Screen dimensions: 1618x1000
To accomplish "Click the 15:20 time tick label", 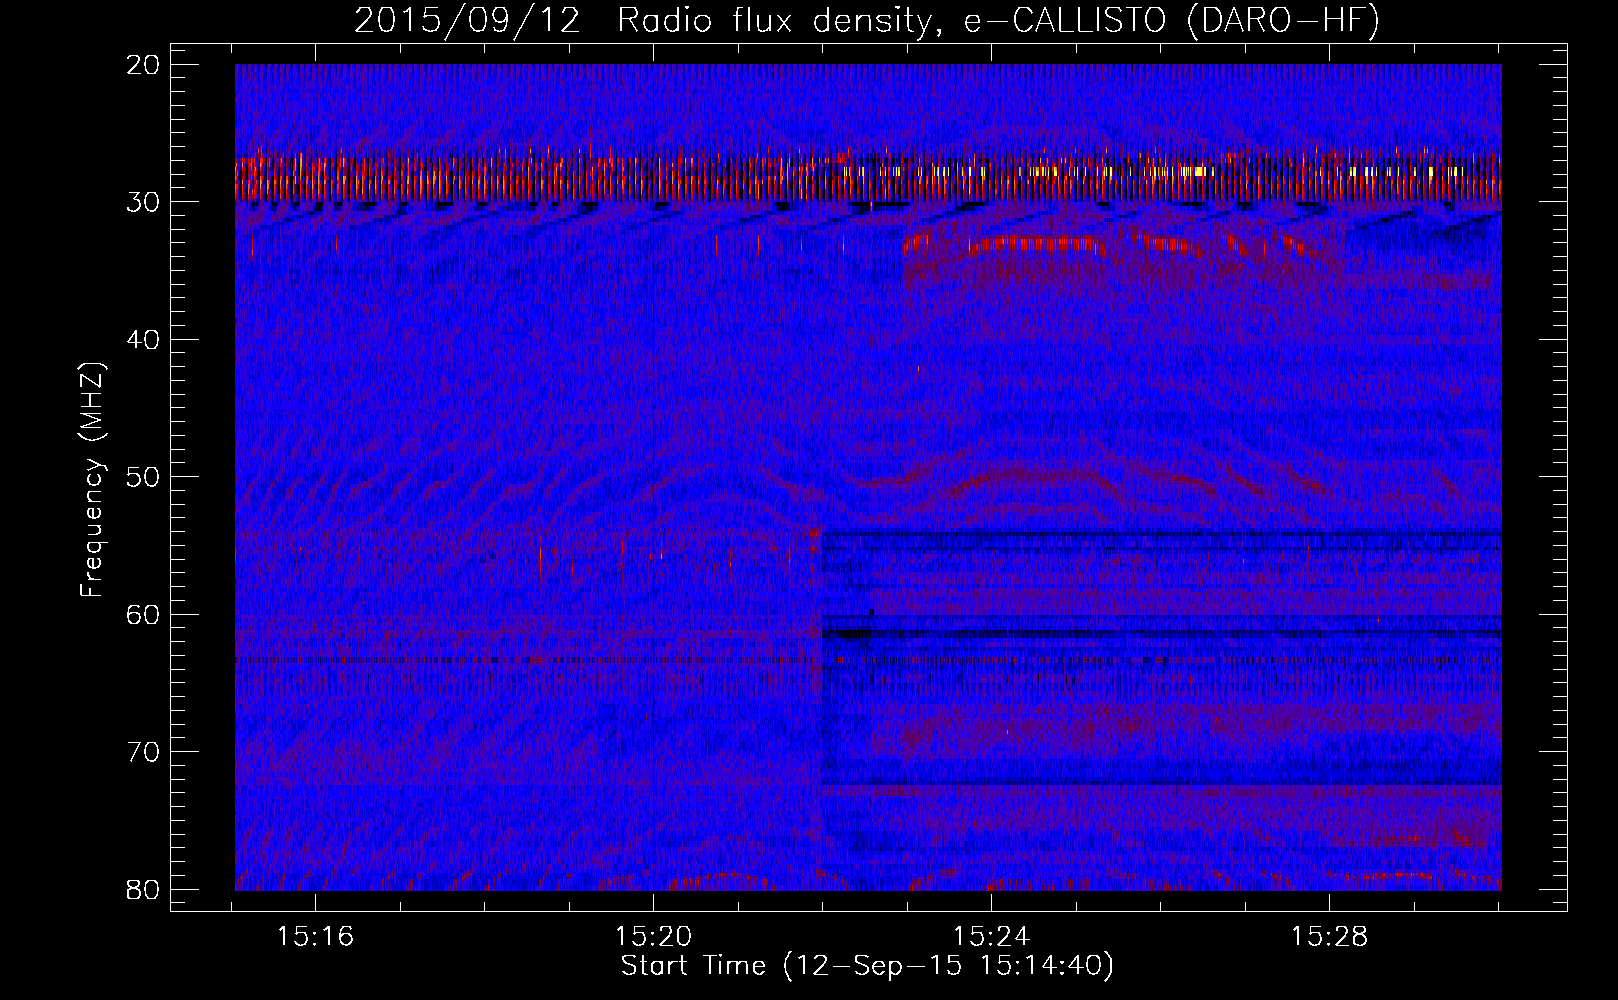I will (653, 937).
